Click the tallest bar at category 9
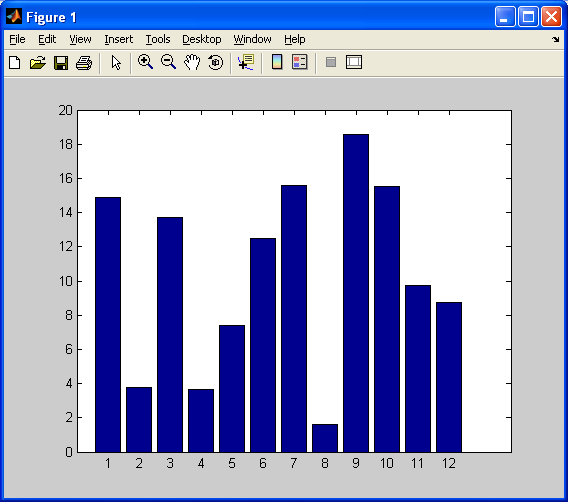This screenshot has height=502, width=568. (x=356, y=293)
